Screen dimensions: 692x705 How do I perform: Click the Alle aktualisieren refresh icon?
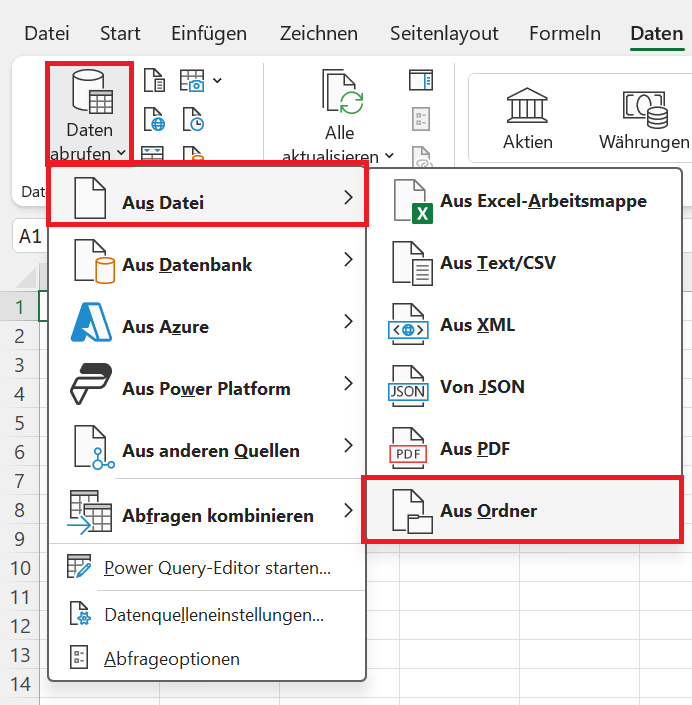343,92
